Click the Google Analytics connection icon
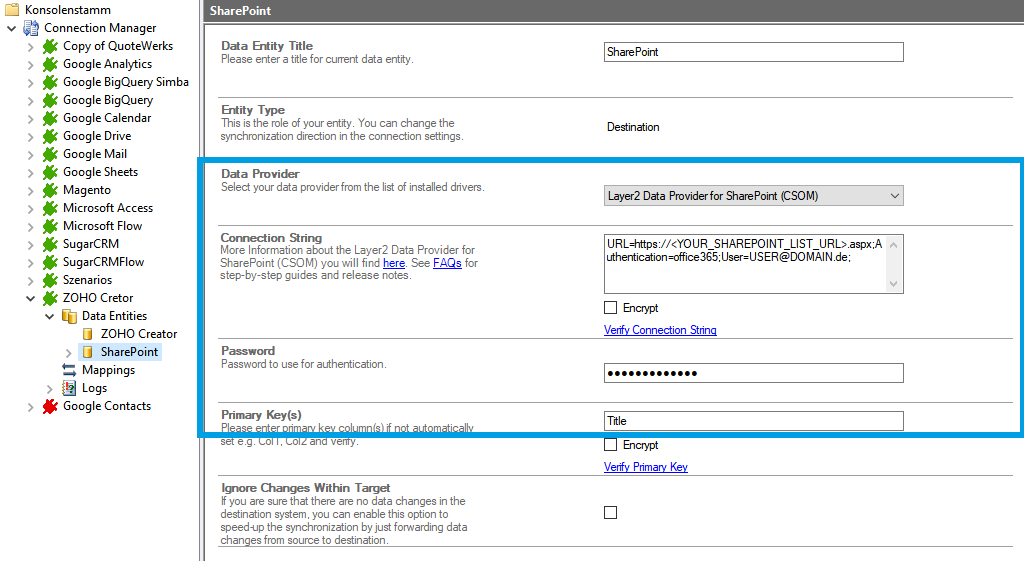This screenshot has width=1024, height=561. coord(50,64)
